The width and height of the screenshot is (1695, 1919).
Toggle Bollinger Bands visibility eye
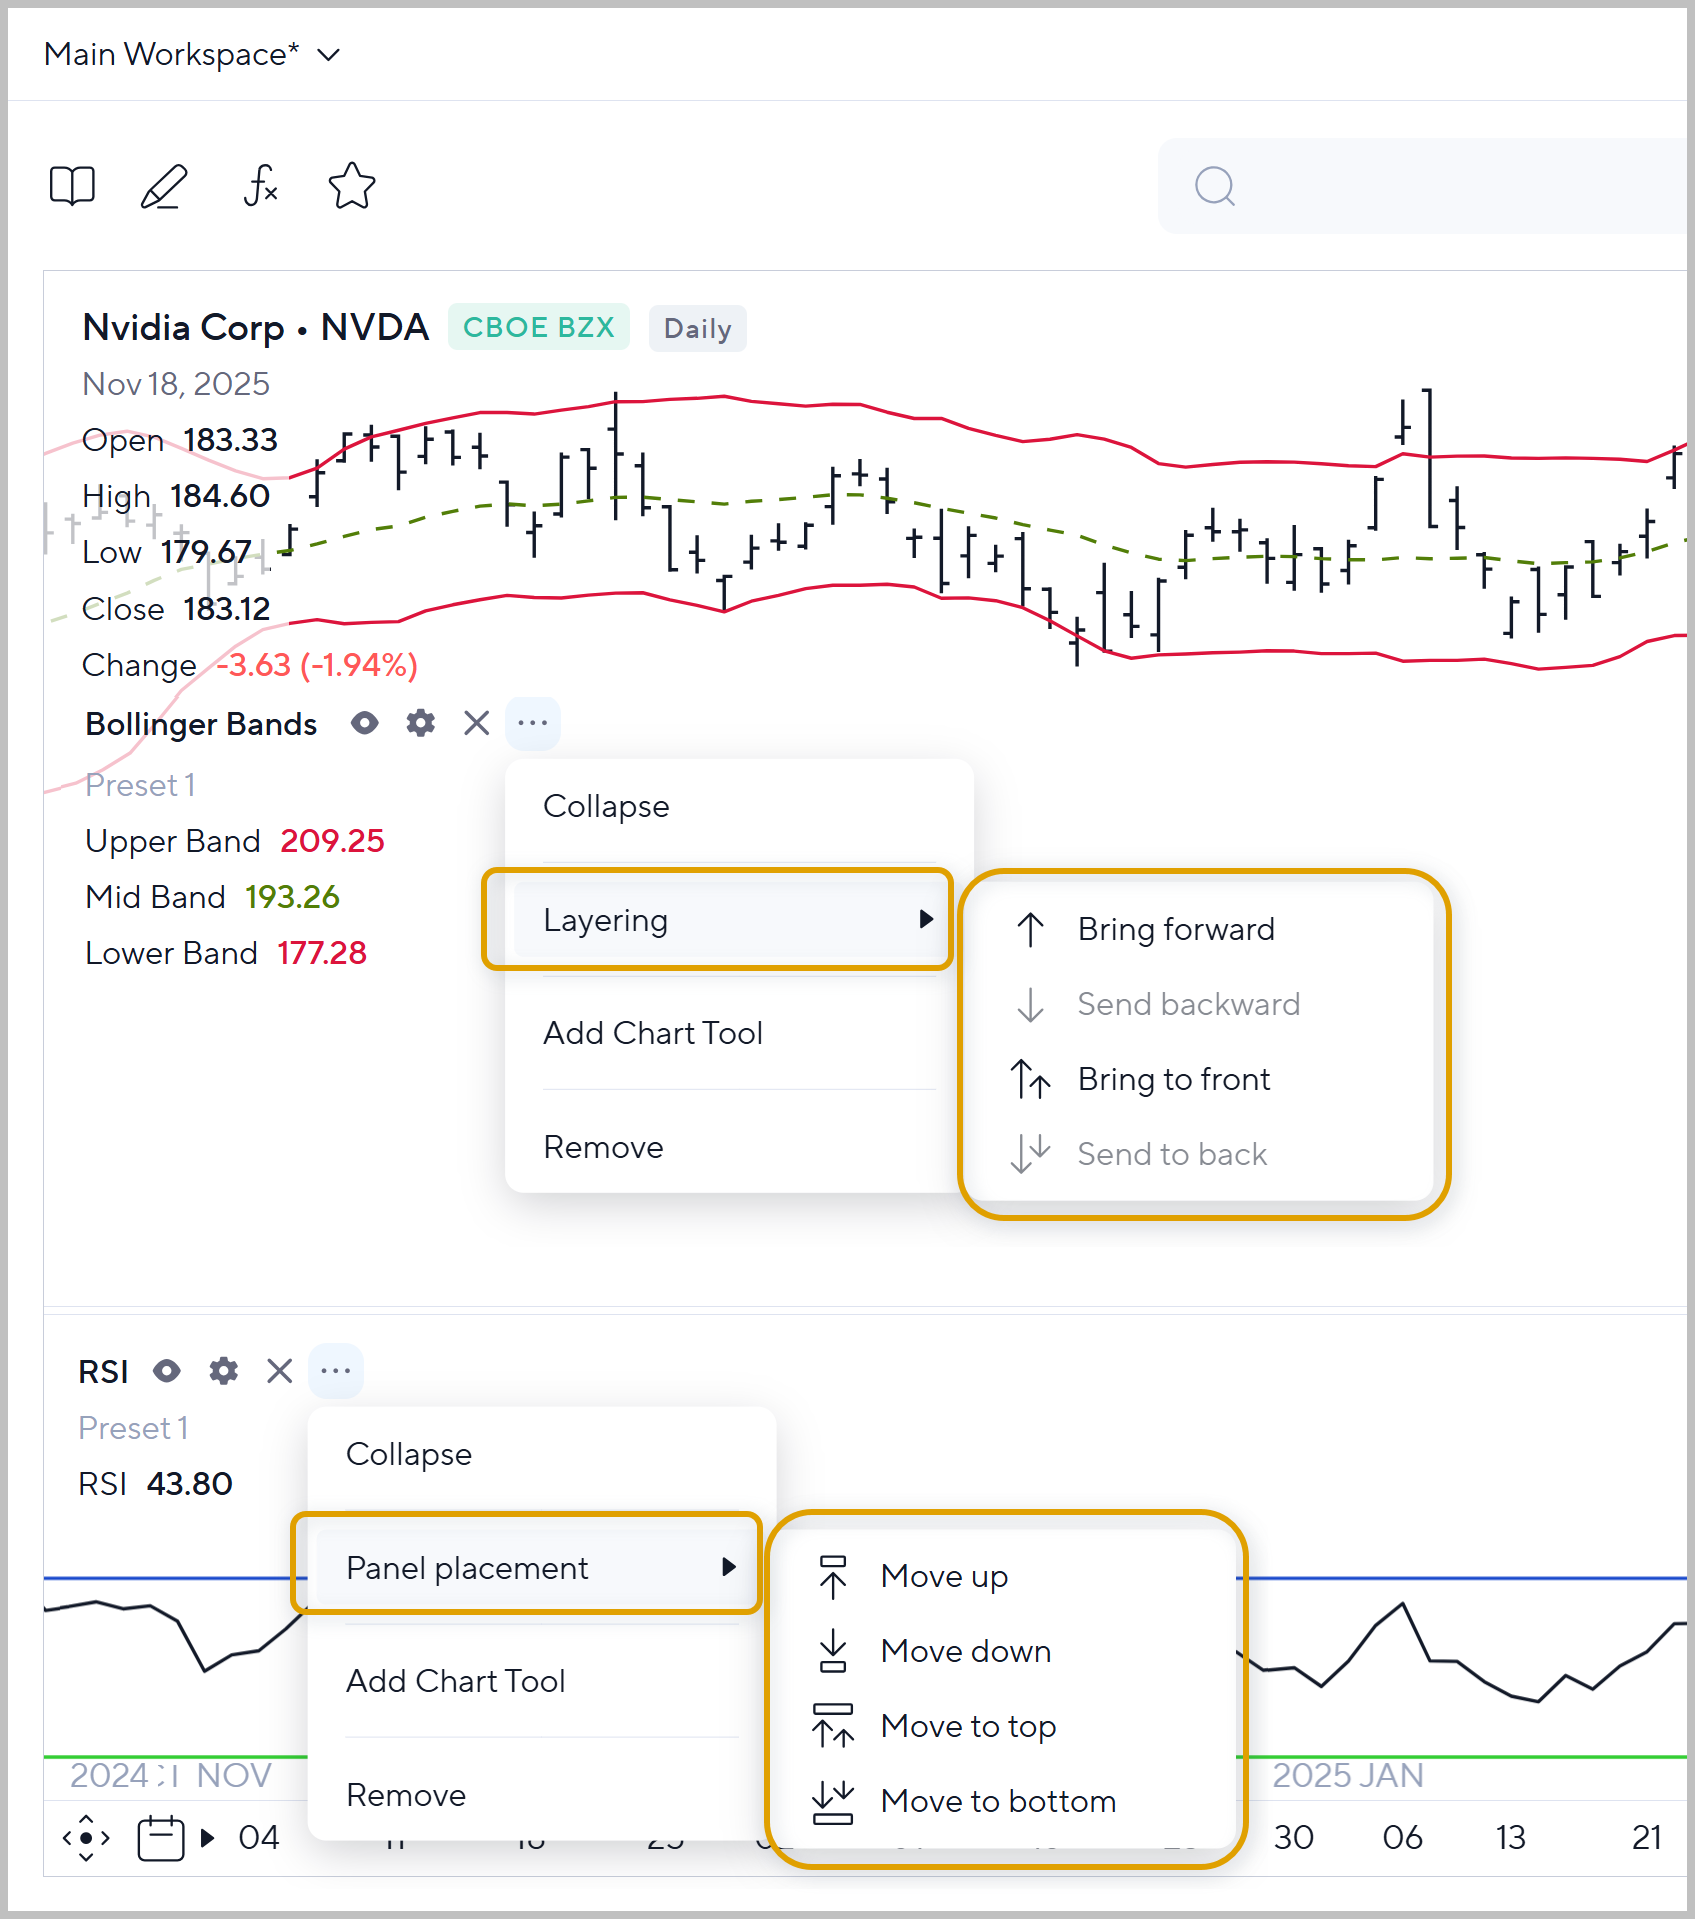click(x=365, y=723)
